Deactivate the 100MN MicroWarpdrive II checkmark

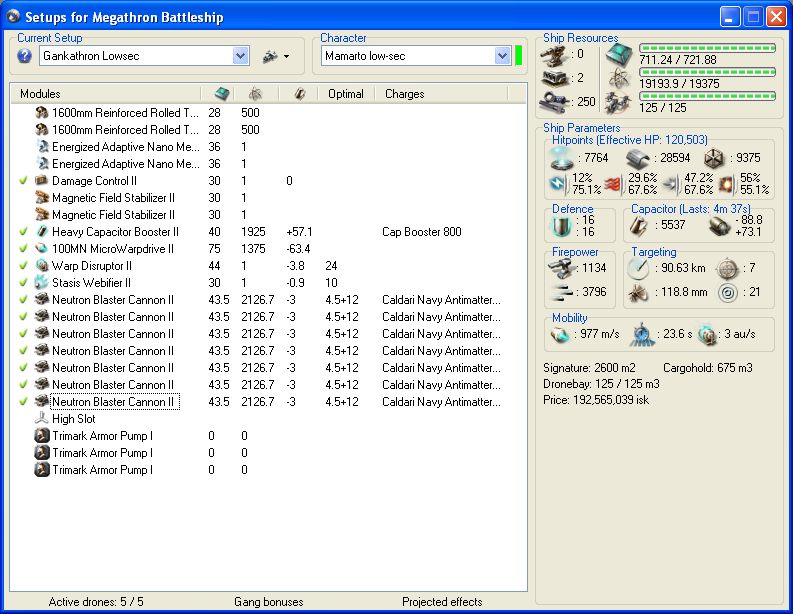23,249
